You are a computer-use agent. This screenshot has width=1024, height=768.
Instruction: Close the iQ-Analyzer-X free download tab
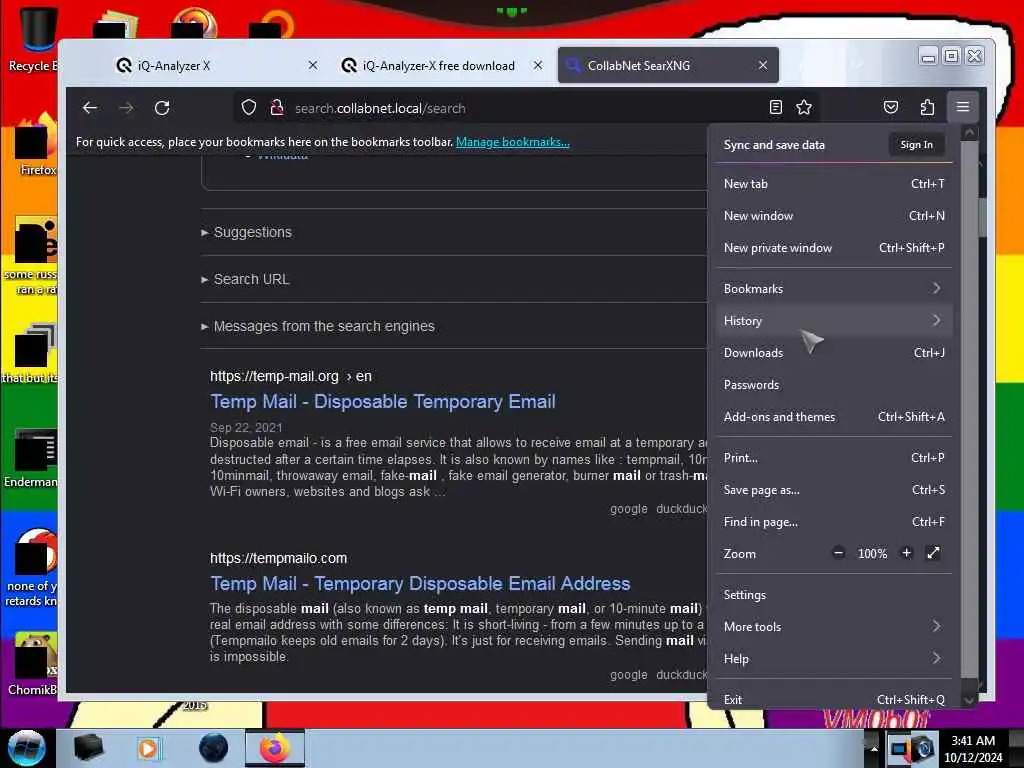pyautogui.click(x=537, y=65)
